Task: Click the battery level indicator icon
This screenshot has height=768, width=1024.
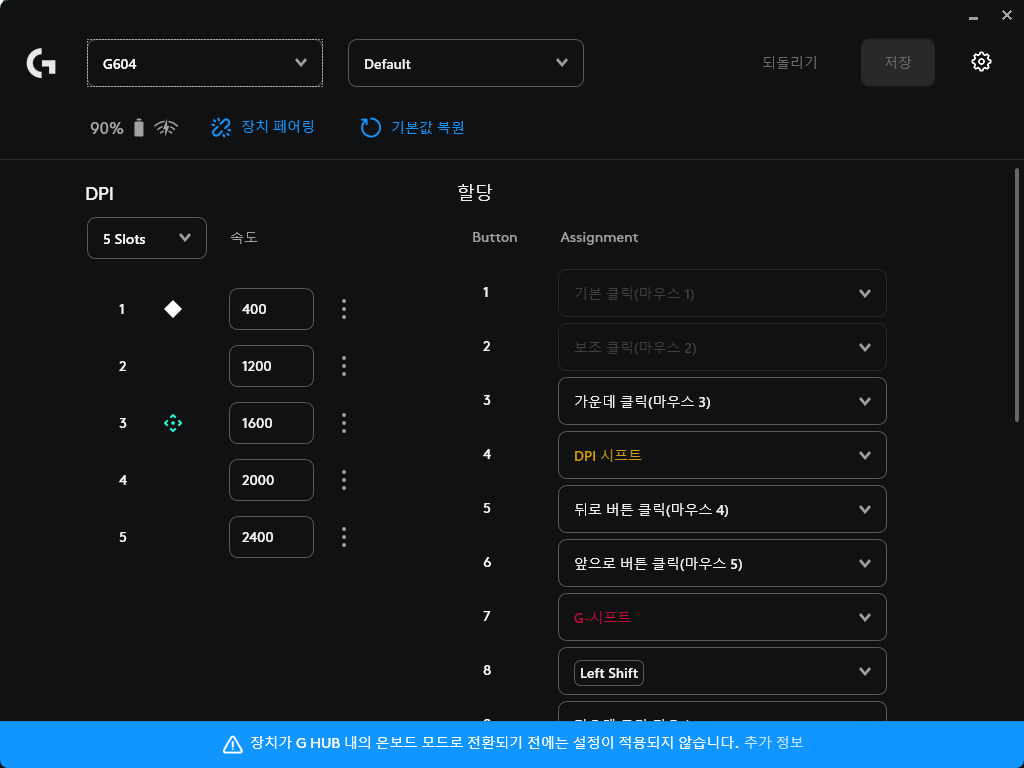Action: point(137,127)
